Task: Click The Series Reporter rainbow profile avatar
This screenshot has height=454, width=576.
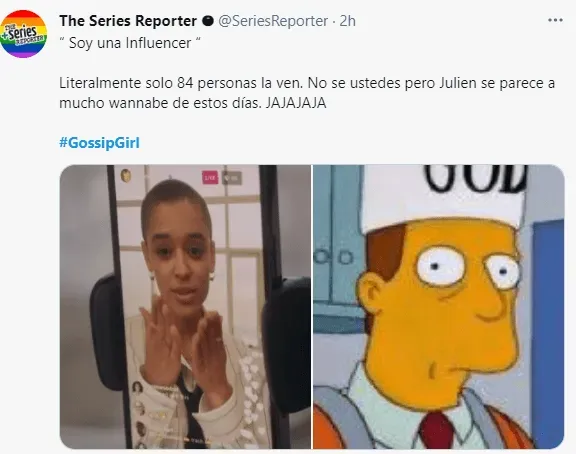Action: click(x=24, y=34)
